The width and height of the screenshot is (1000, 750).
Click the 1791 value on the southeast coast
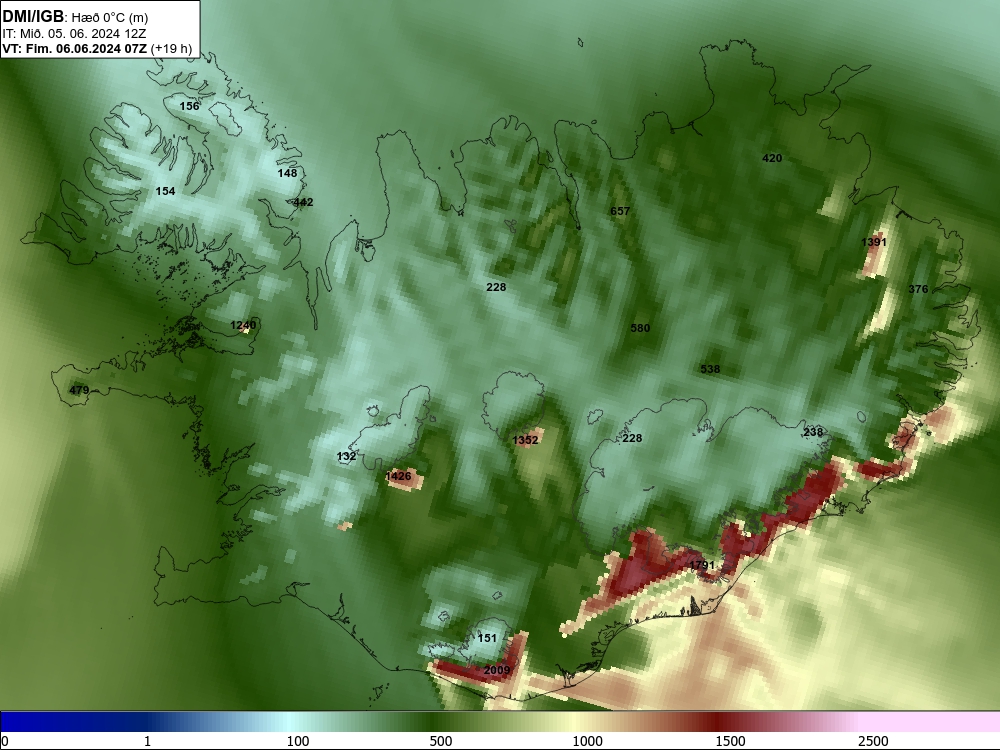702,565
